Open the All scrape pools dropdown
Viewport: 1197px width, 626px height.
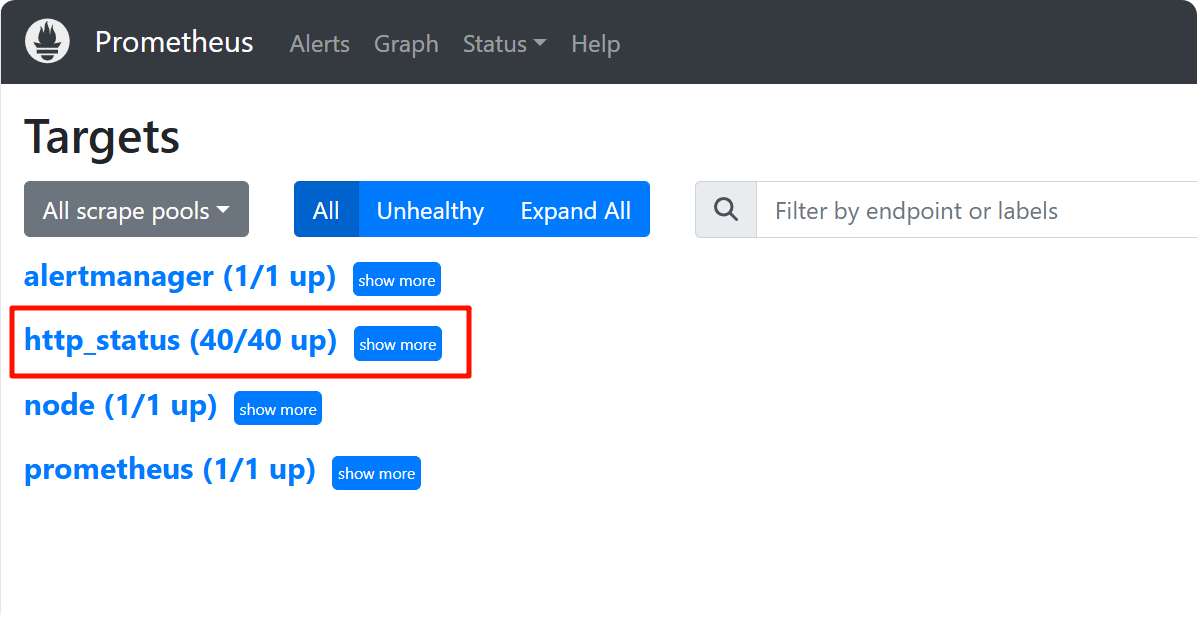click(137, 209)
